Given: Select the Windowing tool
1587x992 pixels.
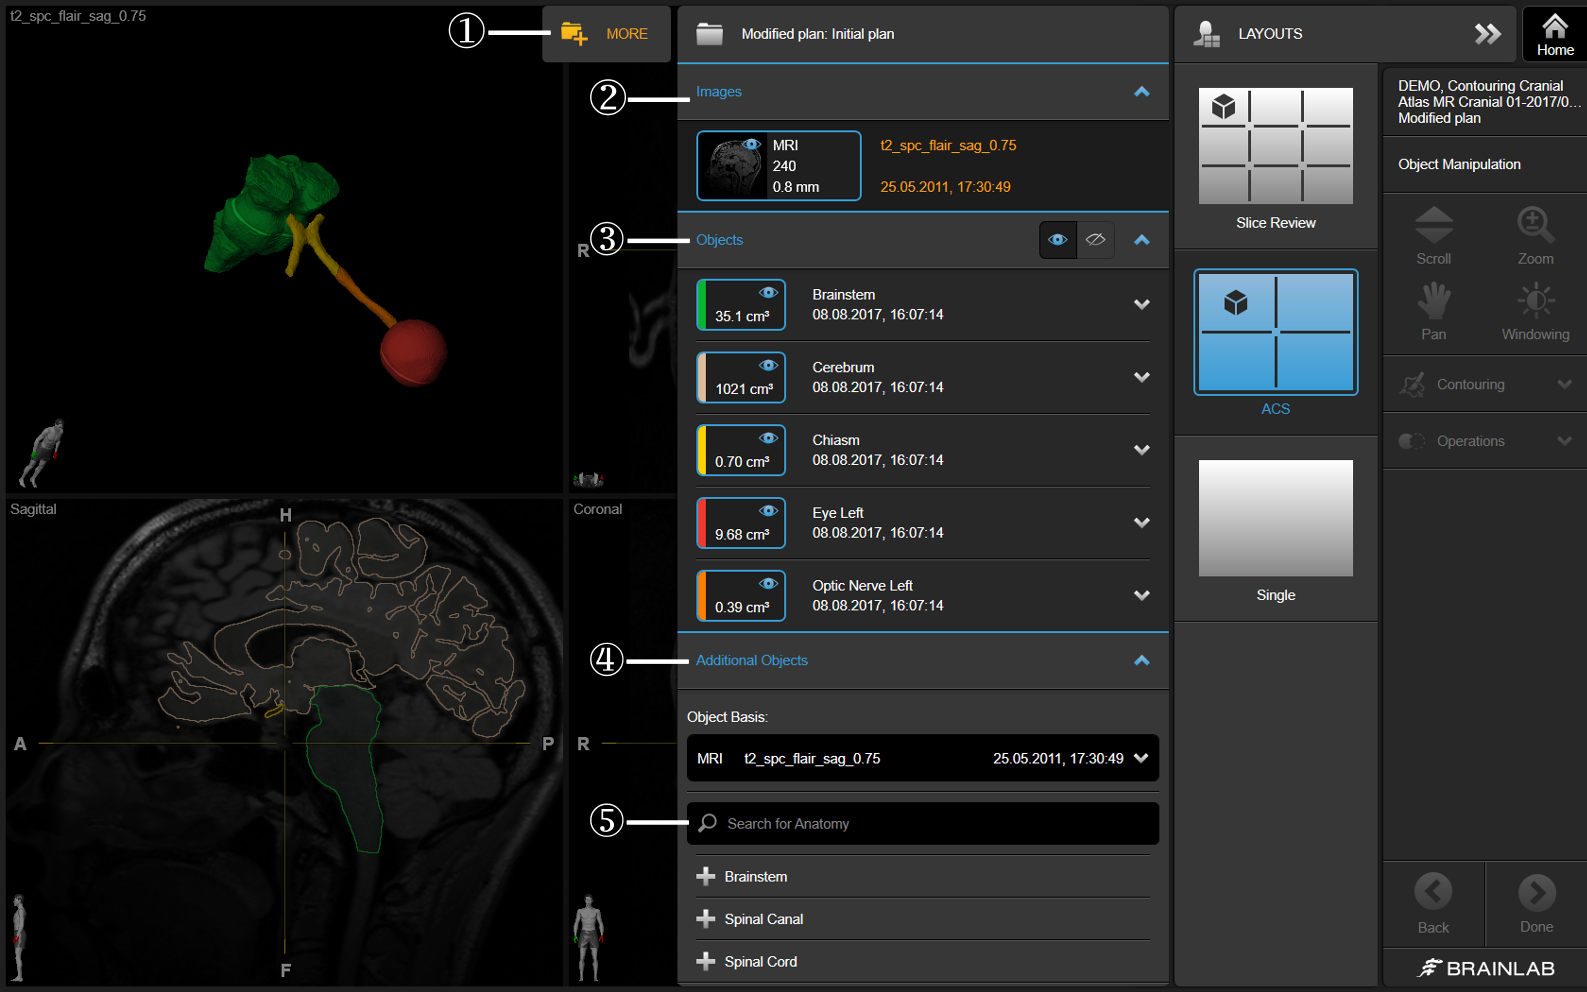Looking at the screenshot, I should (x=1535, y=311).
